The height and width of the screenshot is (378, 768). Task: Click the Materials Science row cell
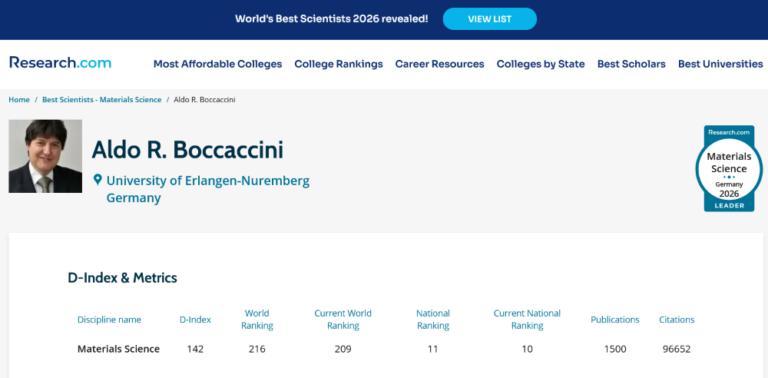pyautogui.click(x=119, y=349)
